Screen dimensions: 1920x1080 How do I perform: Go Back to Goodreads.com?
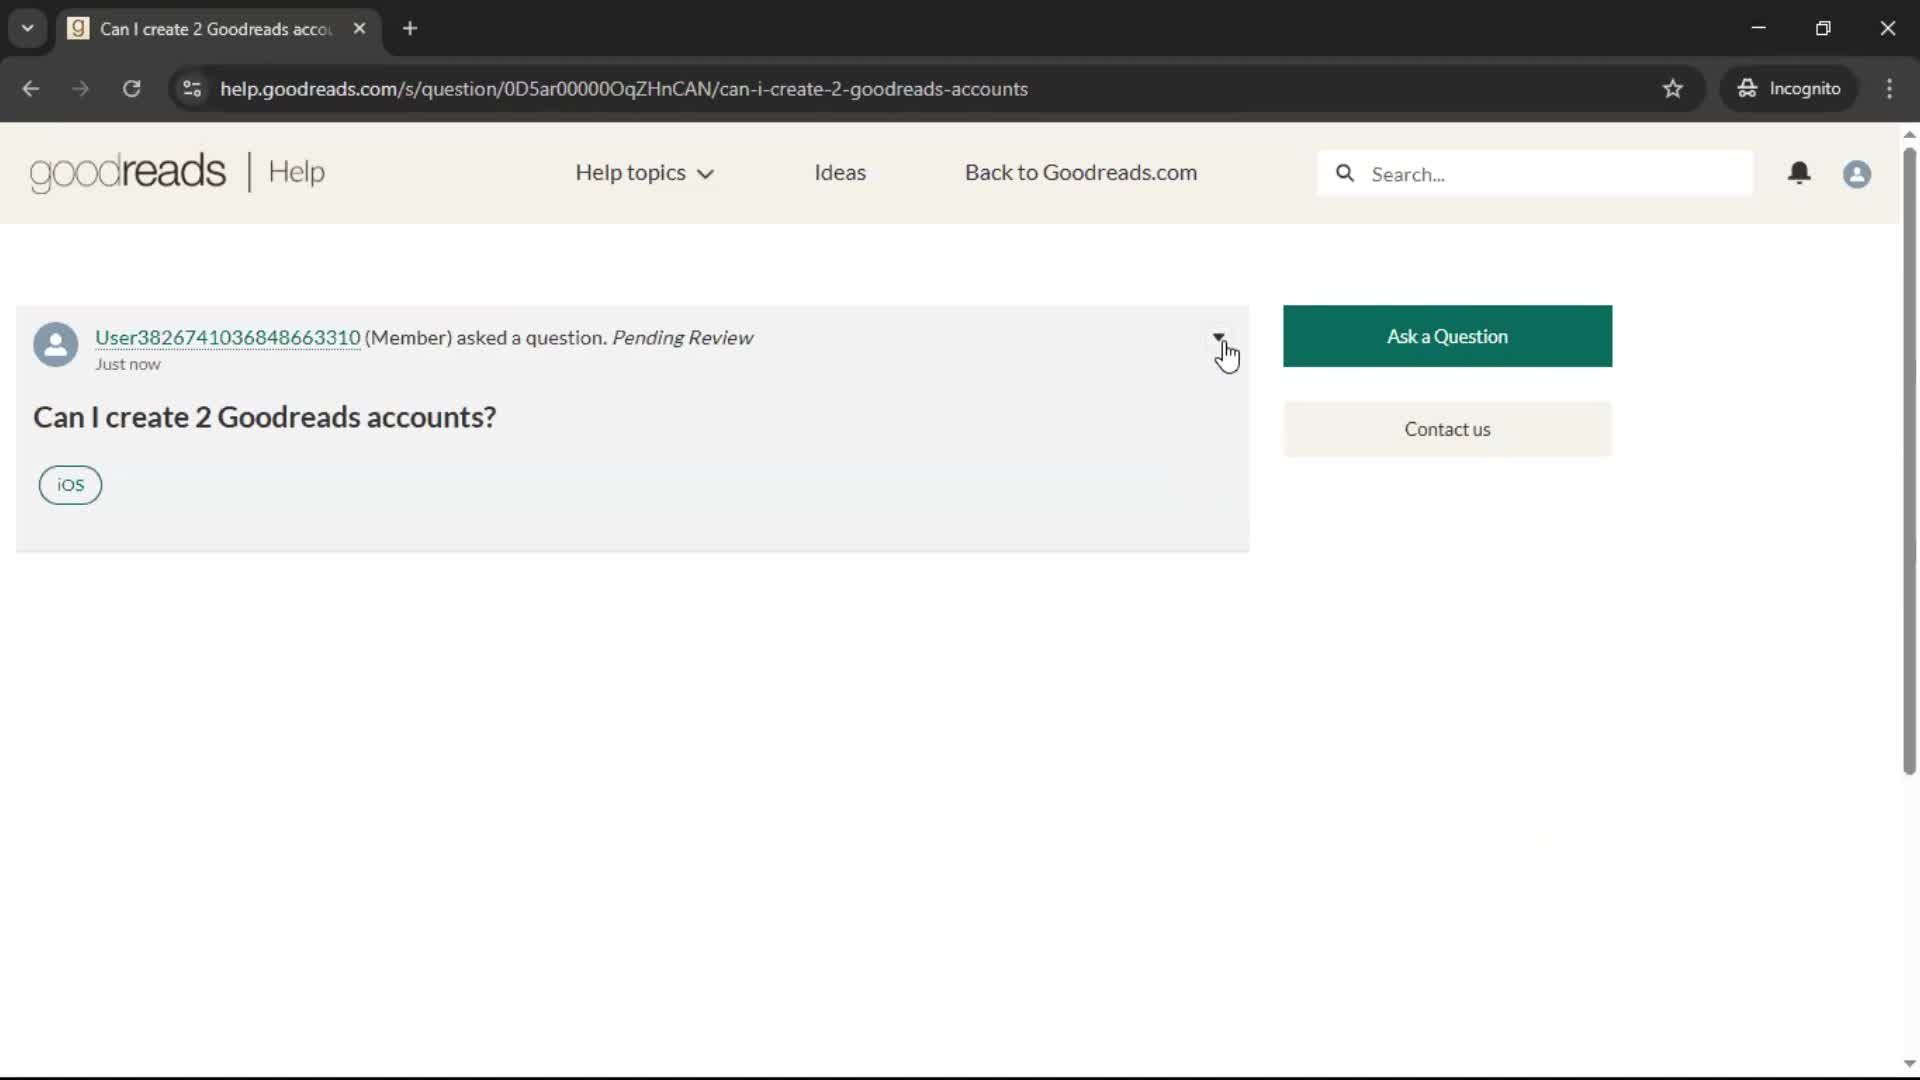pos(1081,173)
